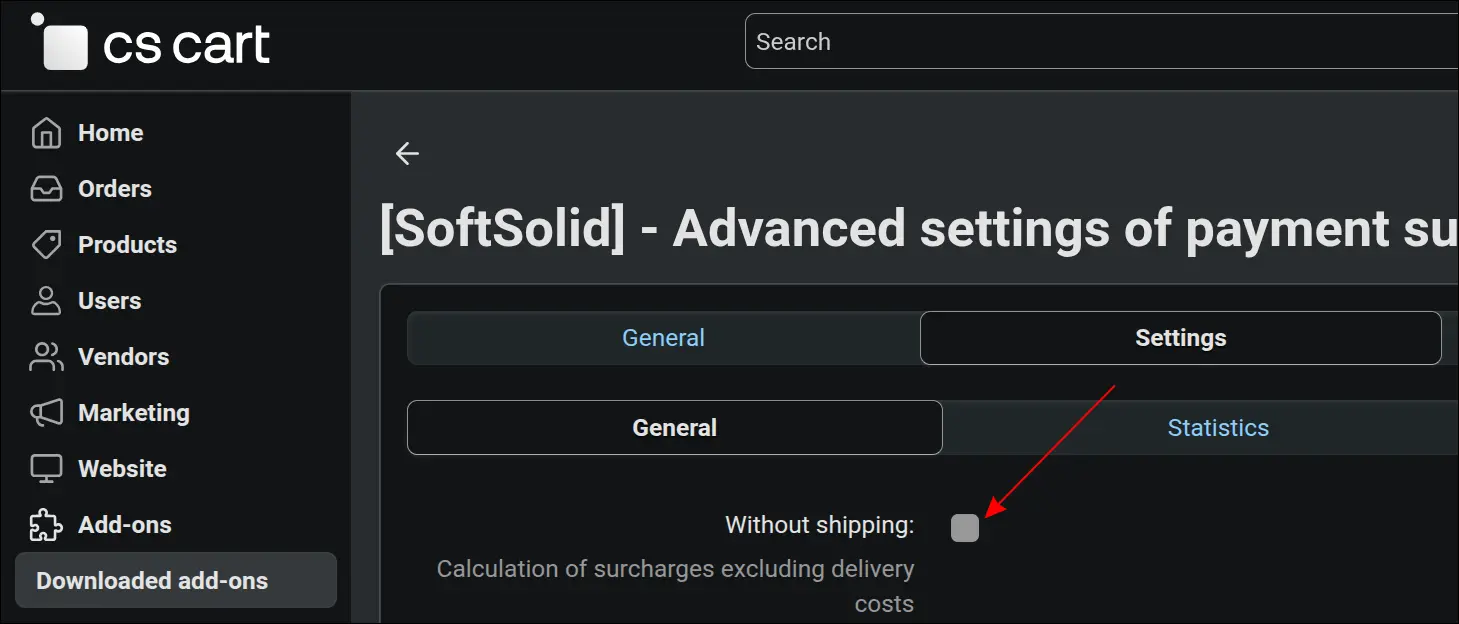Viewport: 1459px width, 624px height.
Task: Click the Without shipping label text
Action: point(820,525)
